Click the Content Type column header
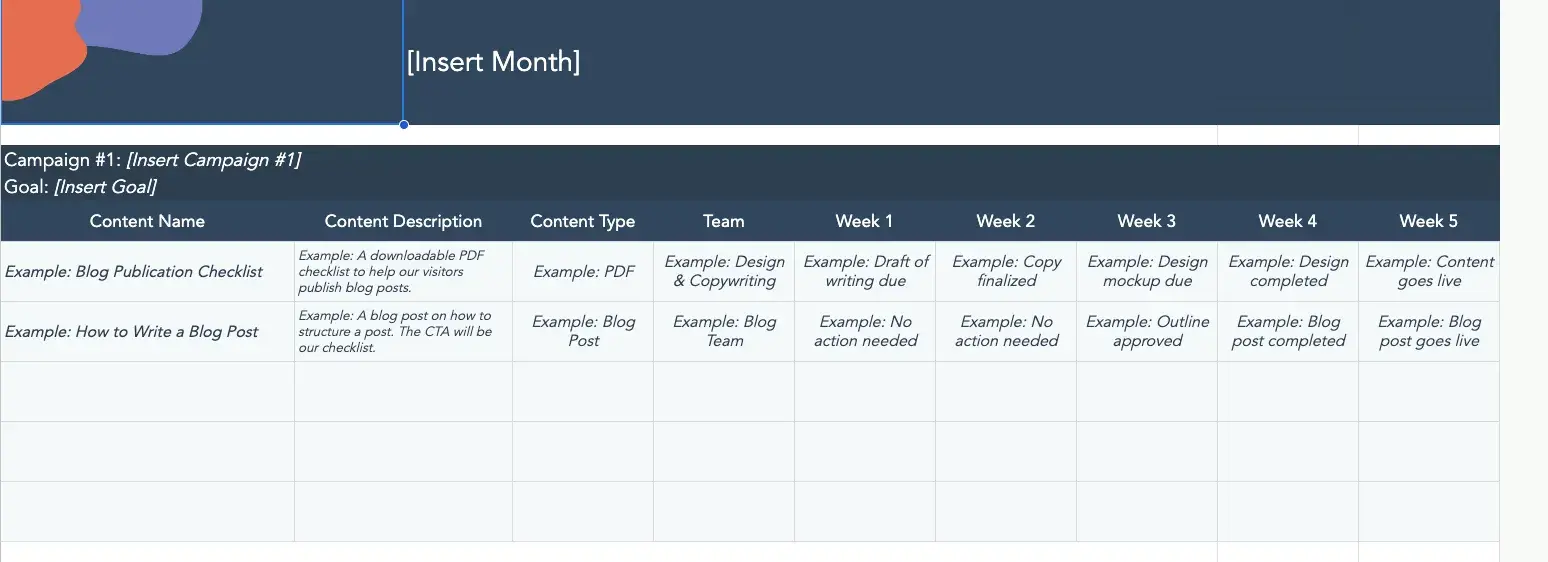Image resolution: width=1548 pixels, height=562 pixels. 582,221
